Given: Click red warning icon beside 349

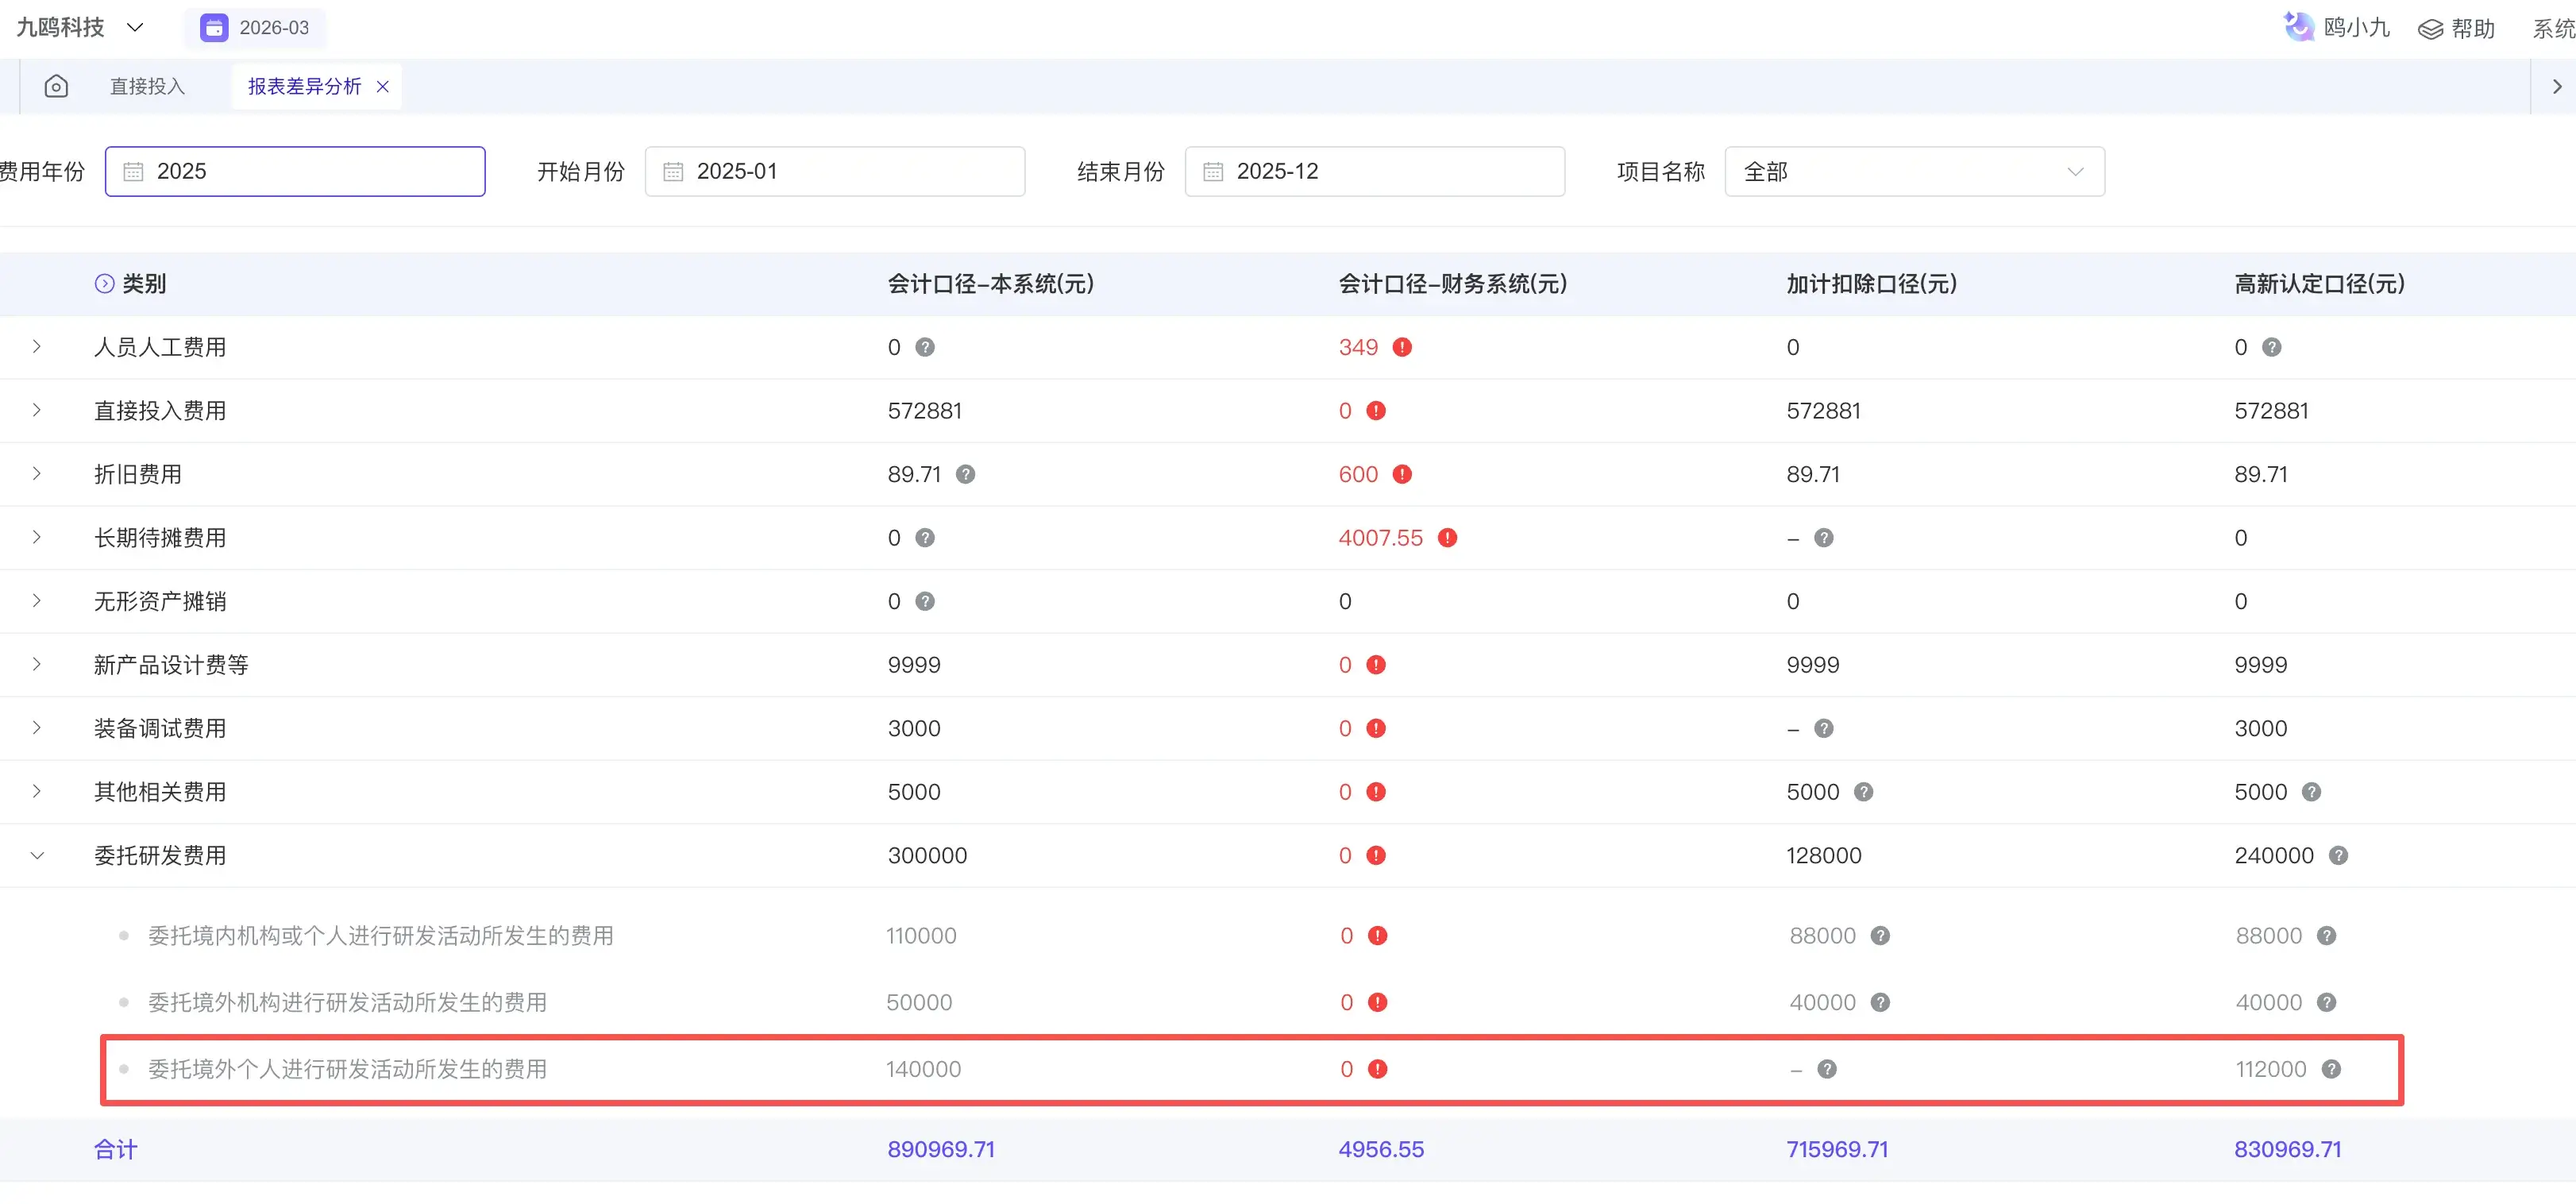Looking at the screenshot, I should [x=1402, y=347].
